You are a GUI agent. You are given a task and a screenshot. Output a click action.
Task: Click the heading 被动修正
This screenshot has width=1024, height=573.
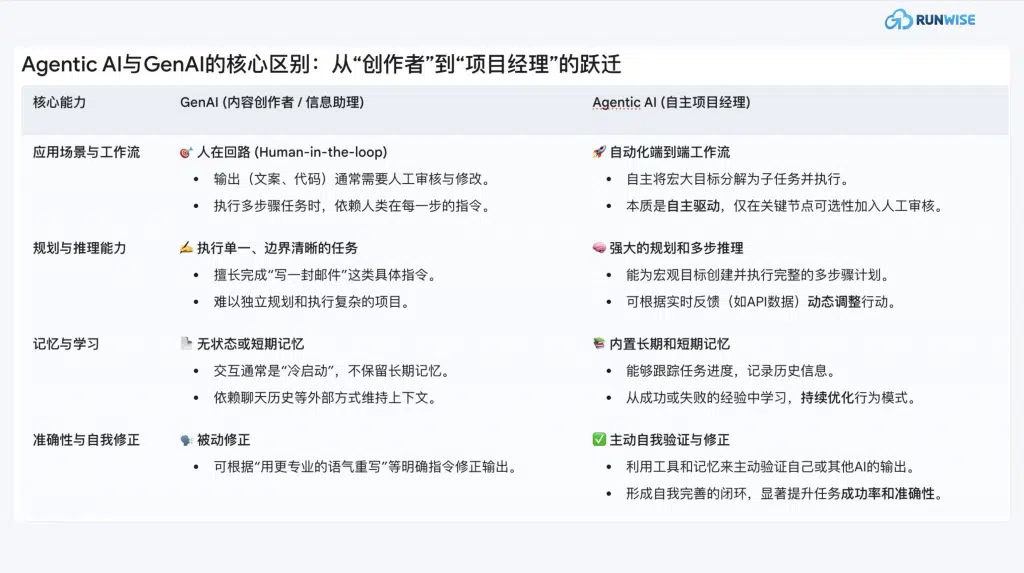[x=223, y=440]
